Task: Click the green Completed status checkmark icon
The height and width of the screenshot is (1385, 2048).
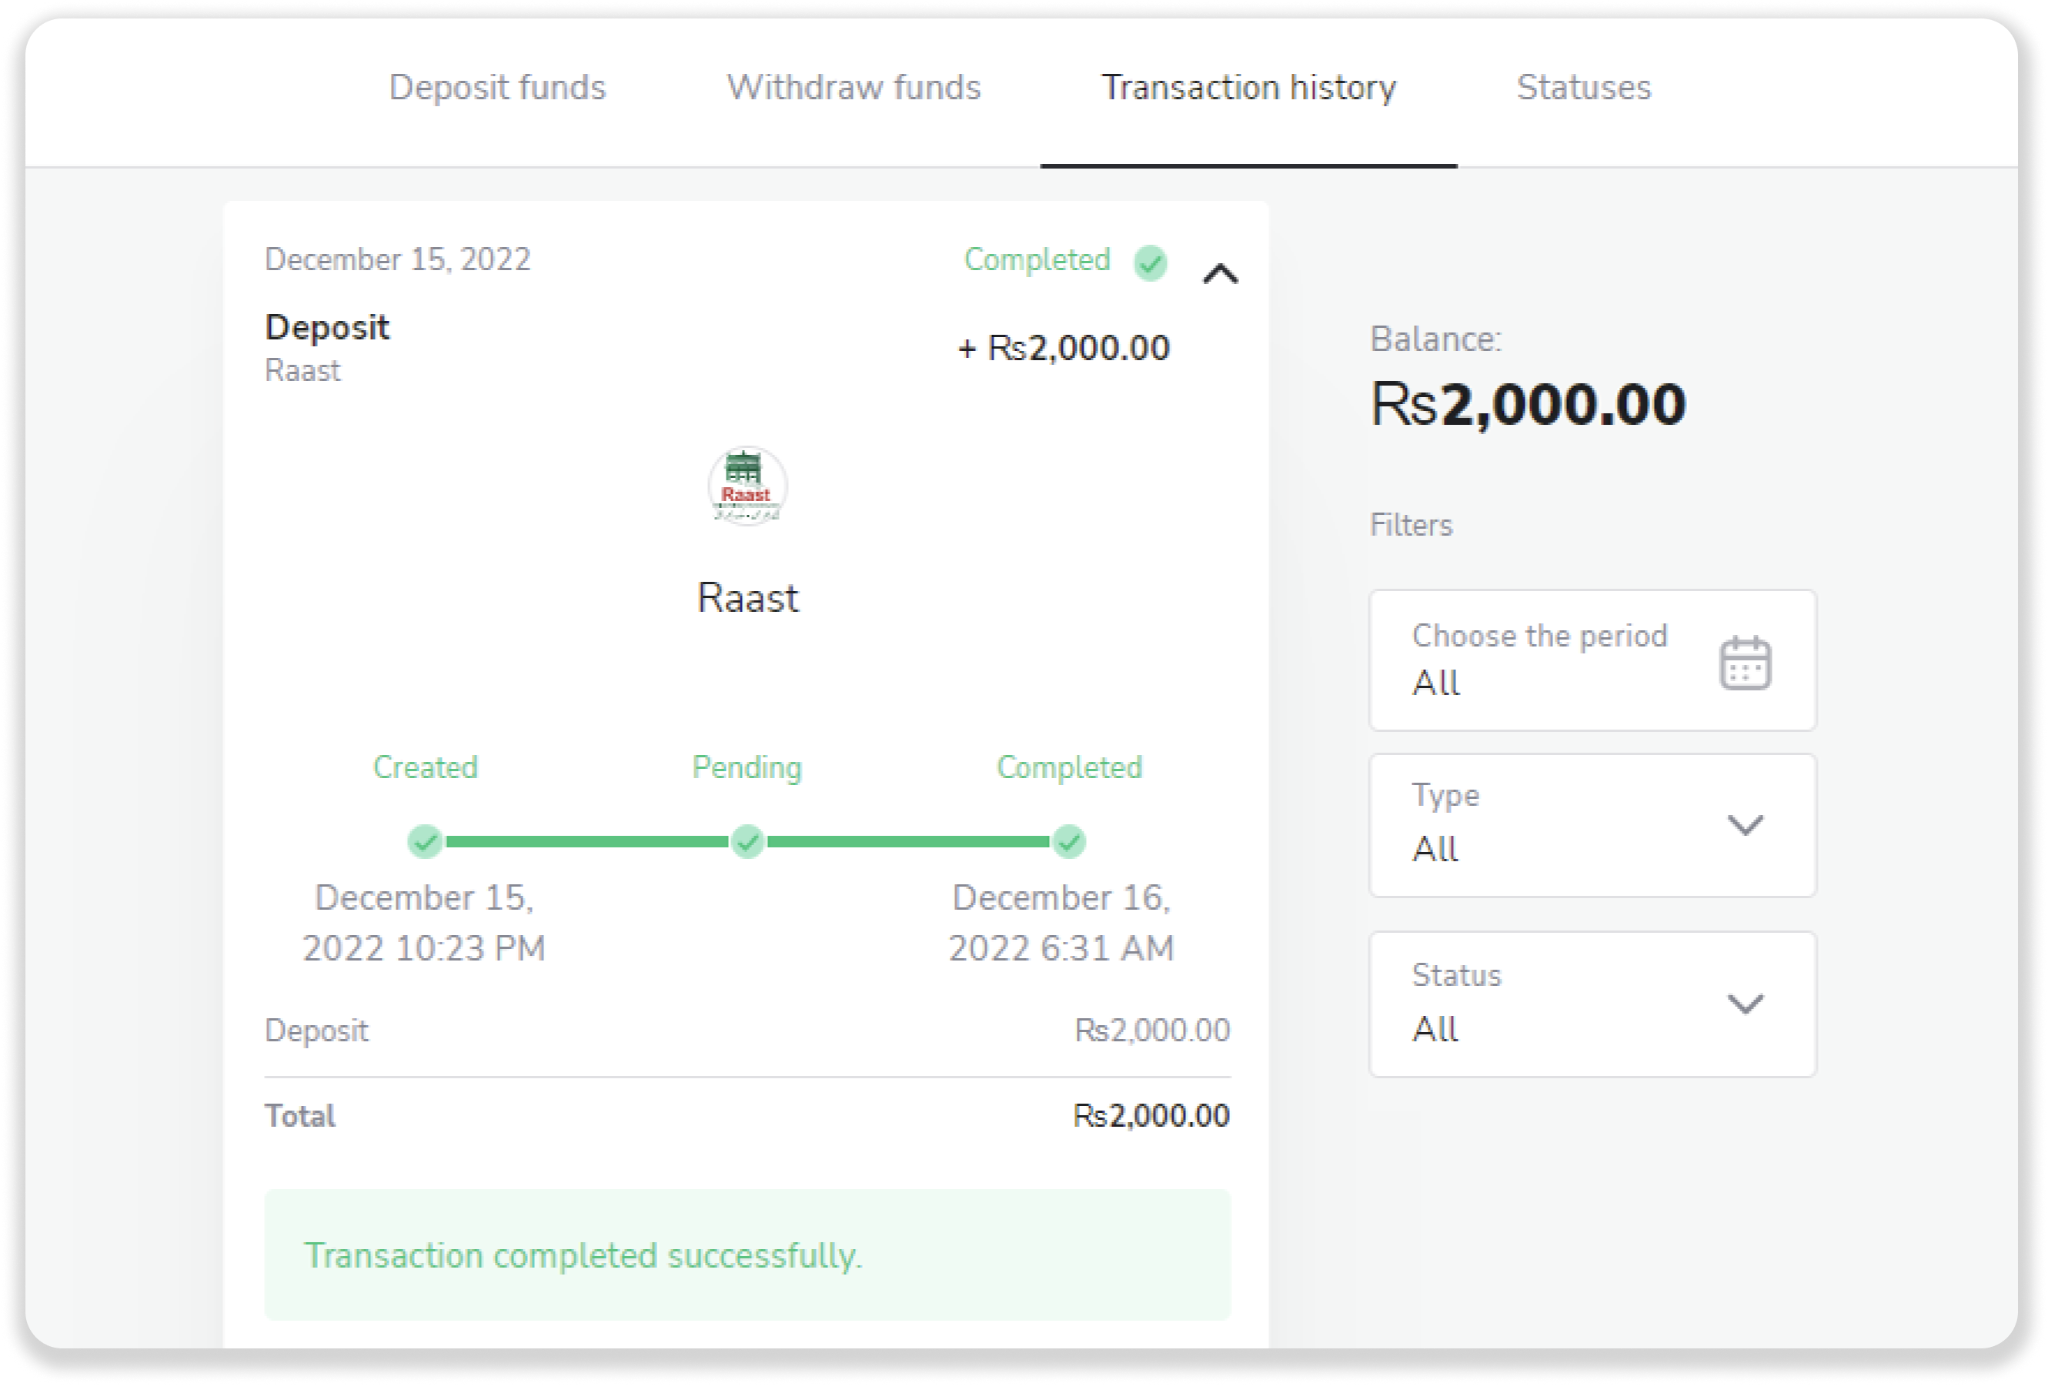Action: pos(1150,263)
